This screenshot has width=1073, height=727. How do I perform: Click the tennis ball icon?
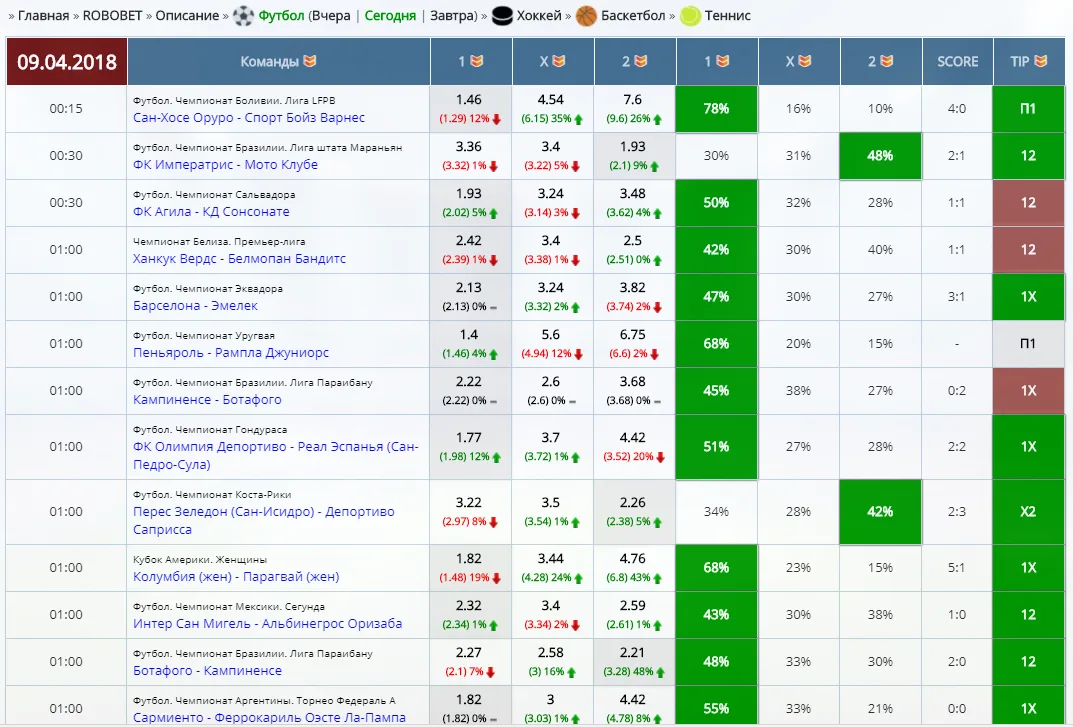point(690,16)
